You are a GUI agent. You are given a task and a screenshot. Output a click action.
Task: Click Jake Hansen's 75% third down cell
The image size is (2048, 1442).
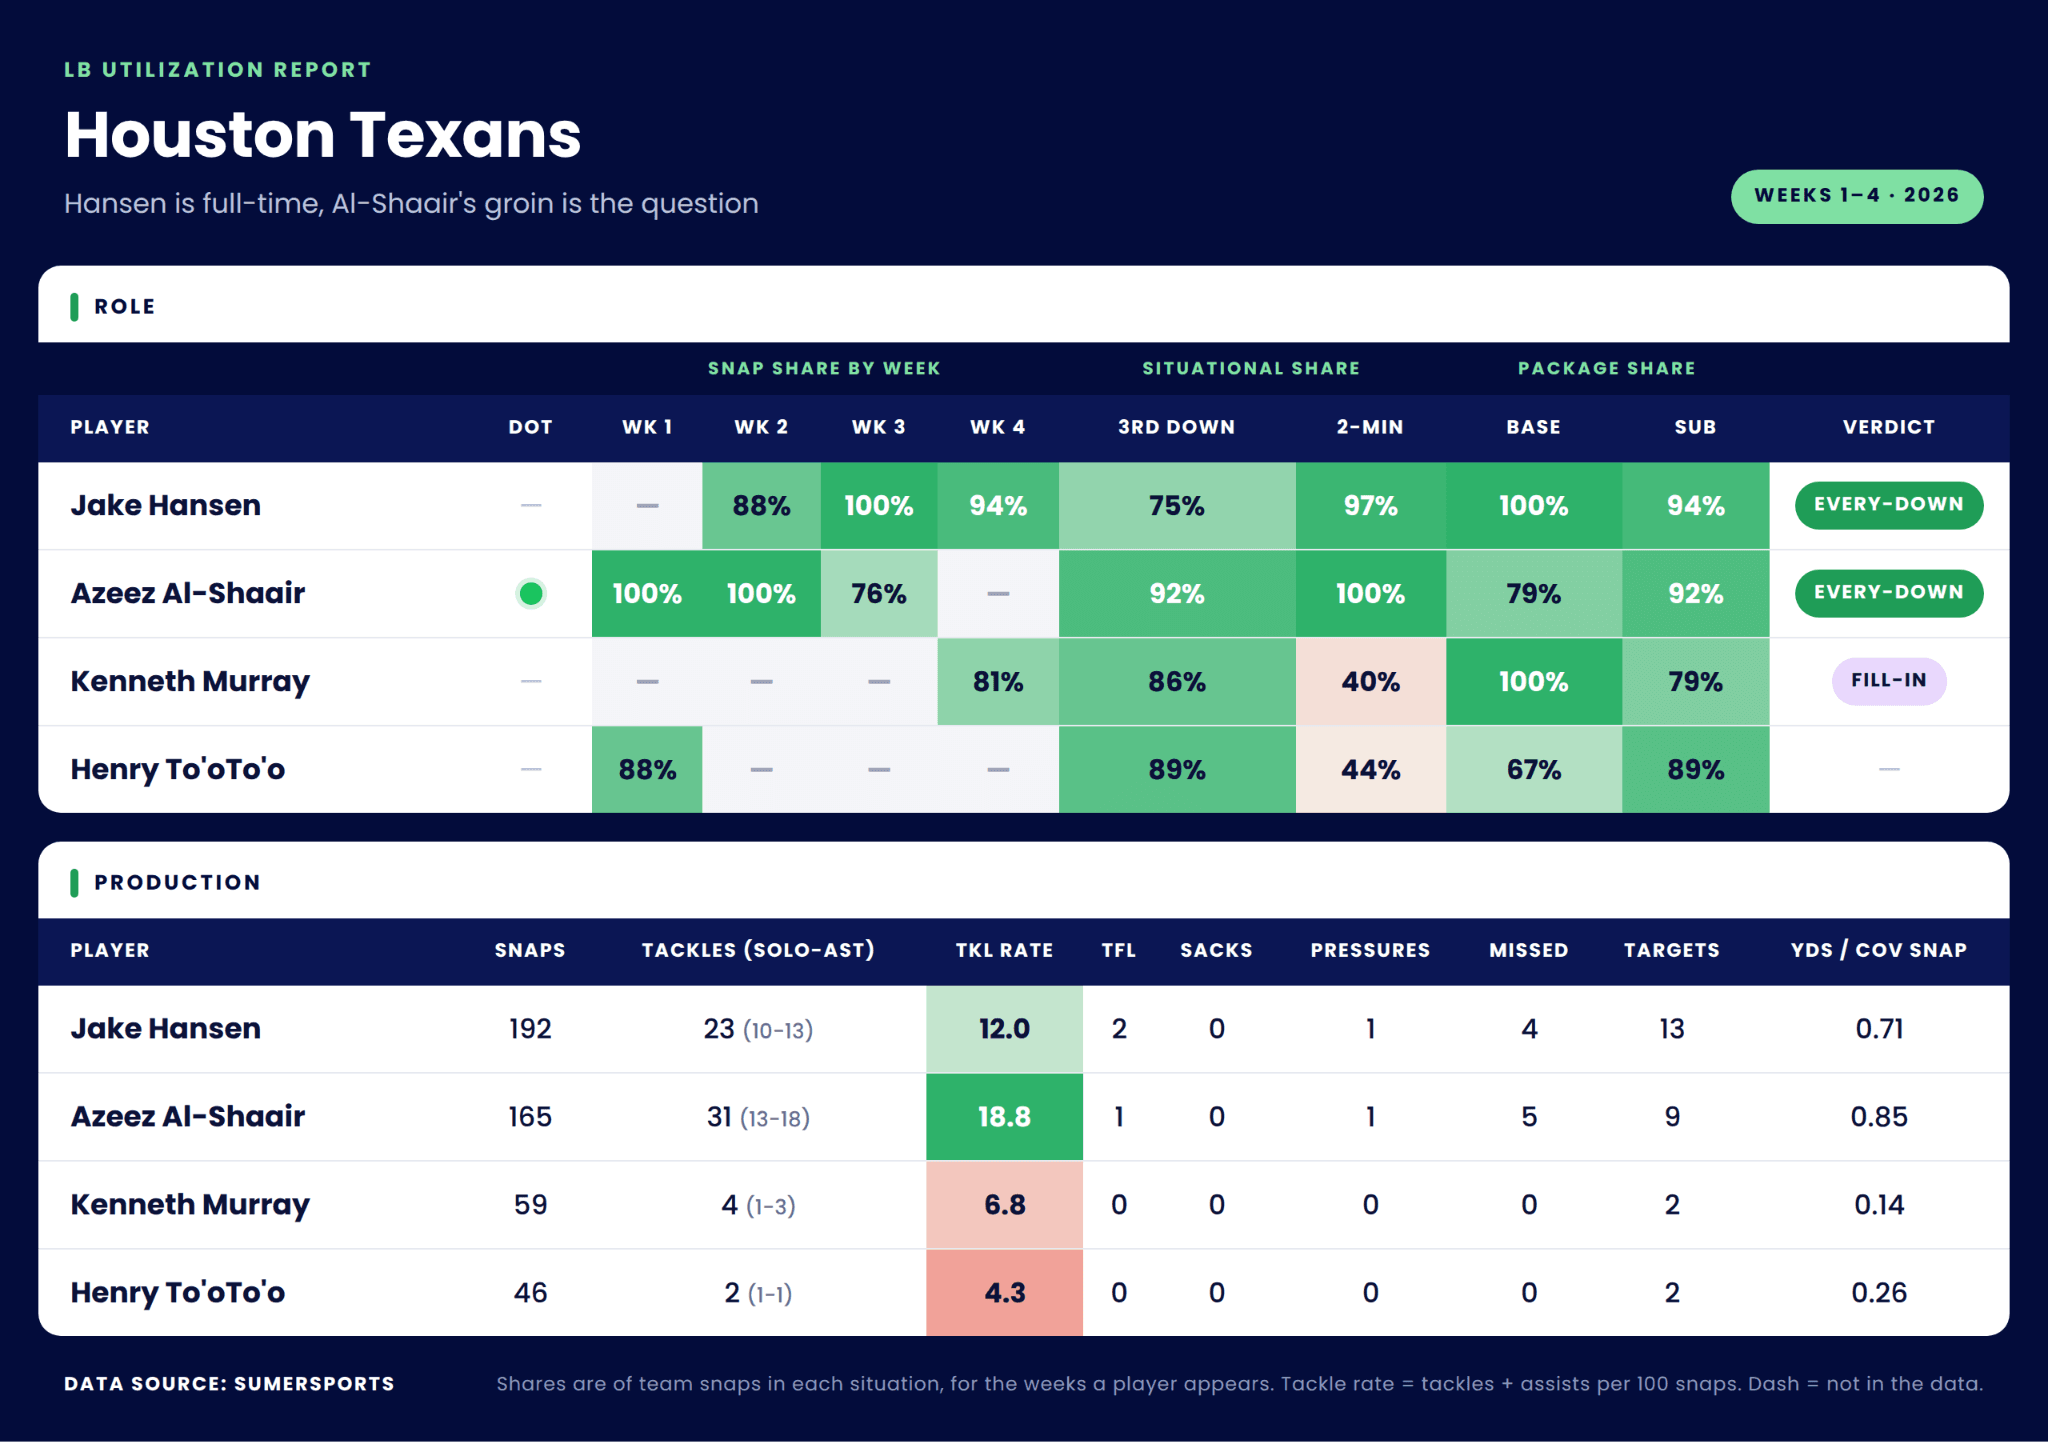(x=1177, y=505)
